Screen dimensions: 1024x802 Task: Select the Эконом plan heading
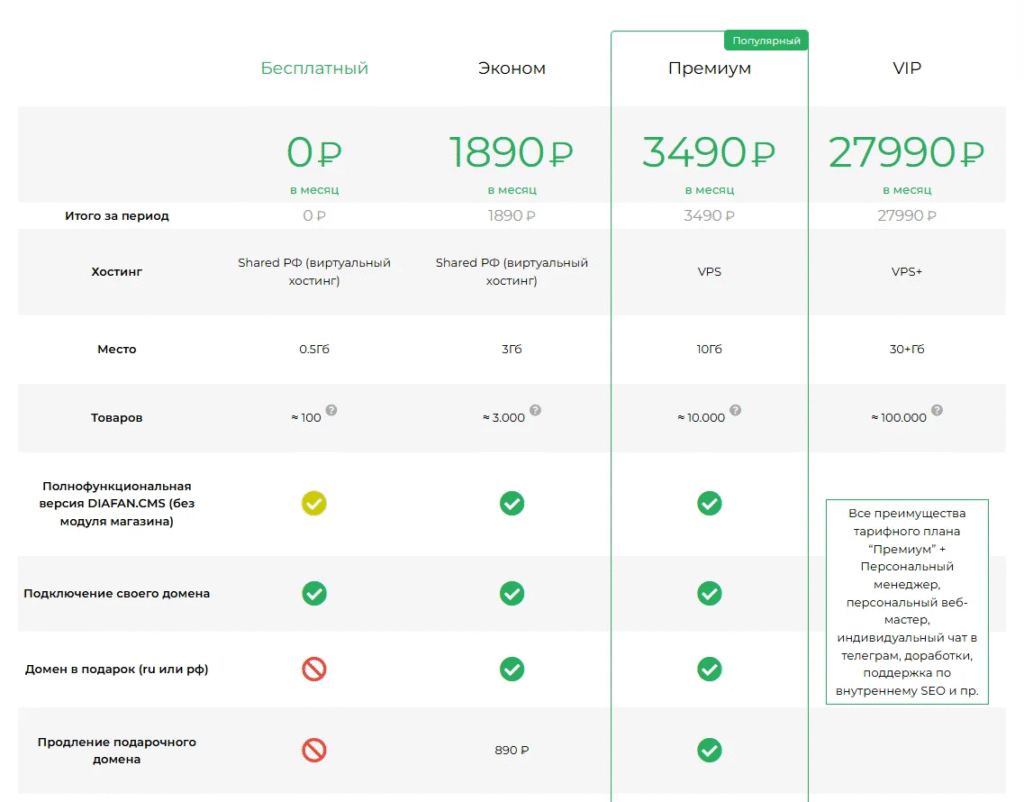[512, 68]
